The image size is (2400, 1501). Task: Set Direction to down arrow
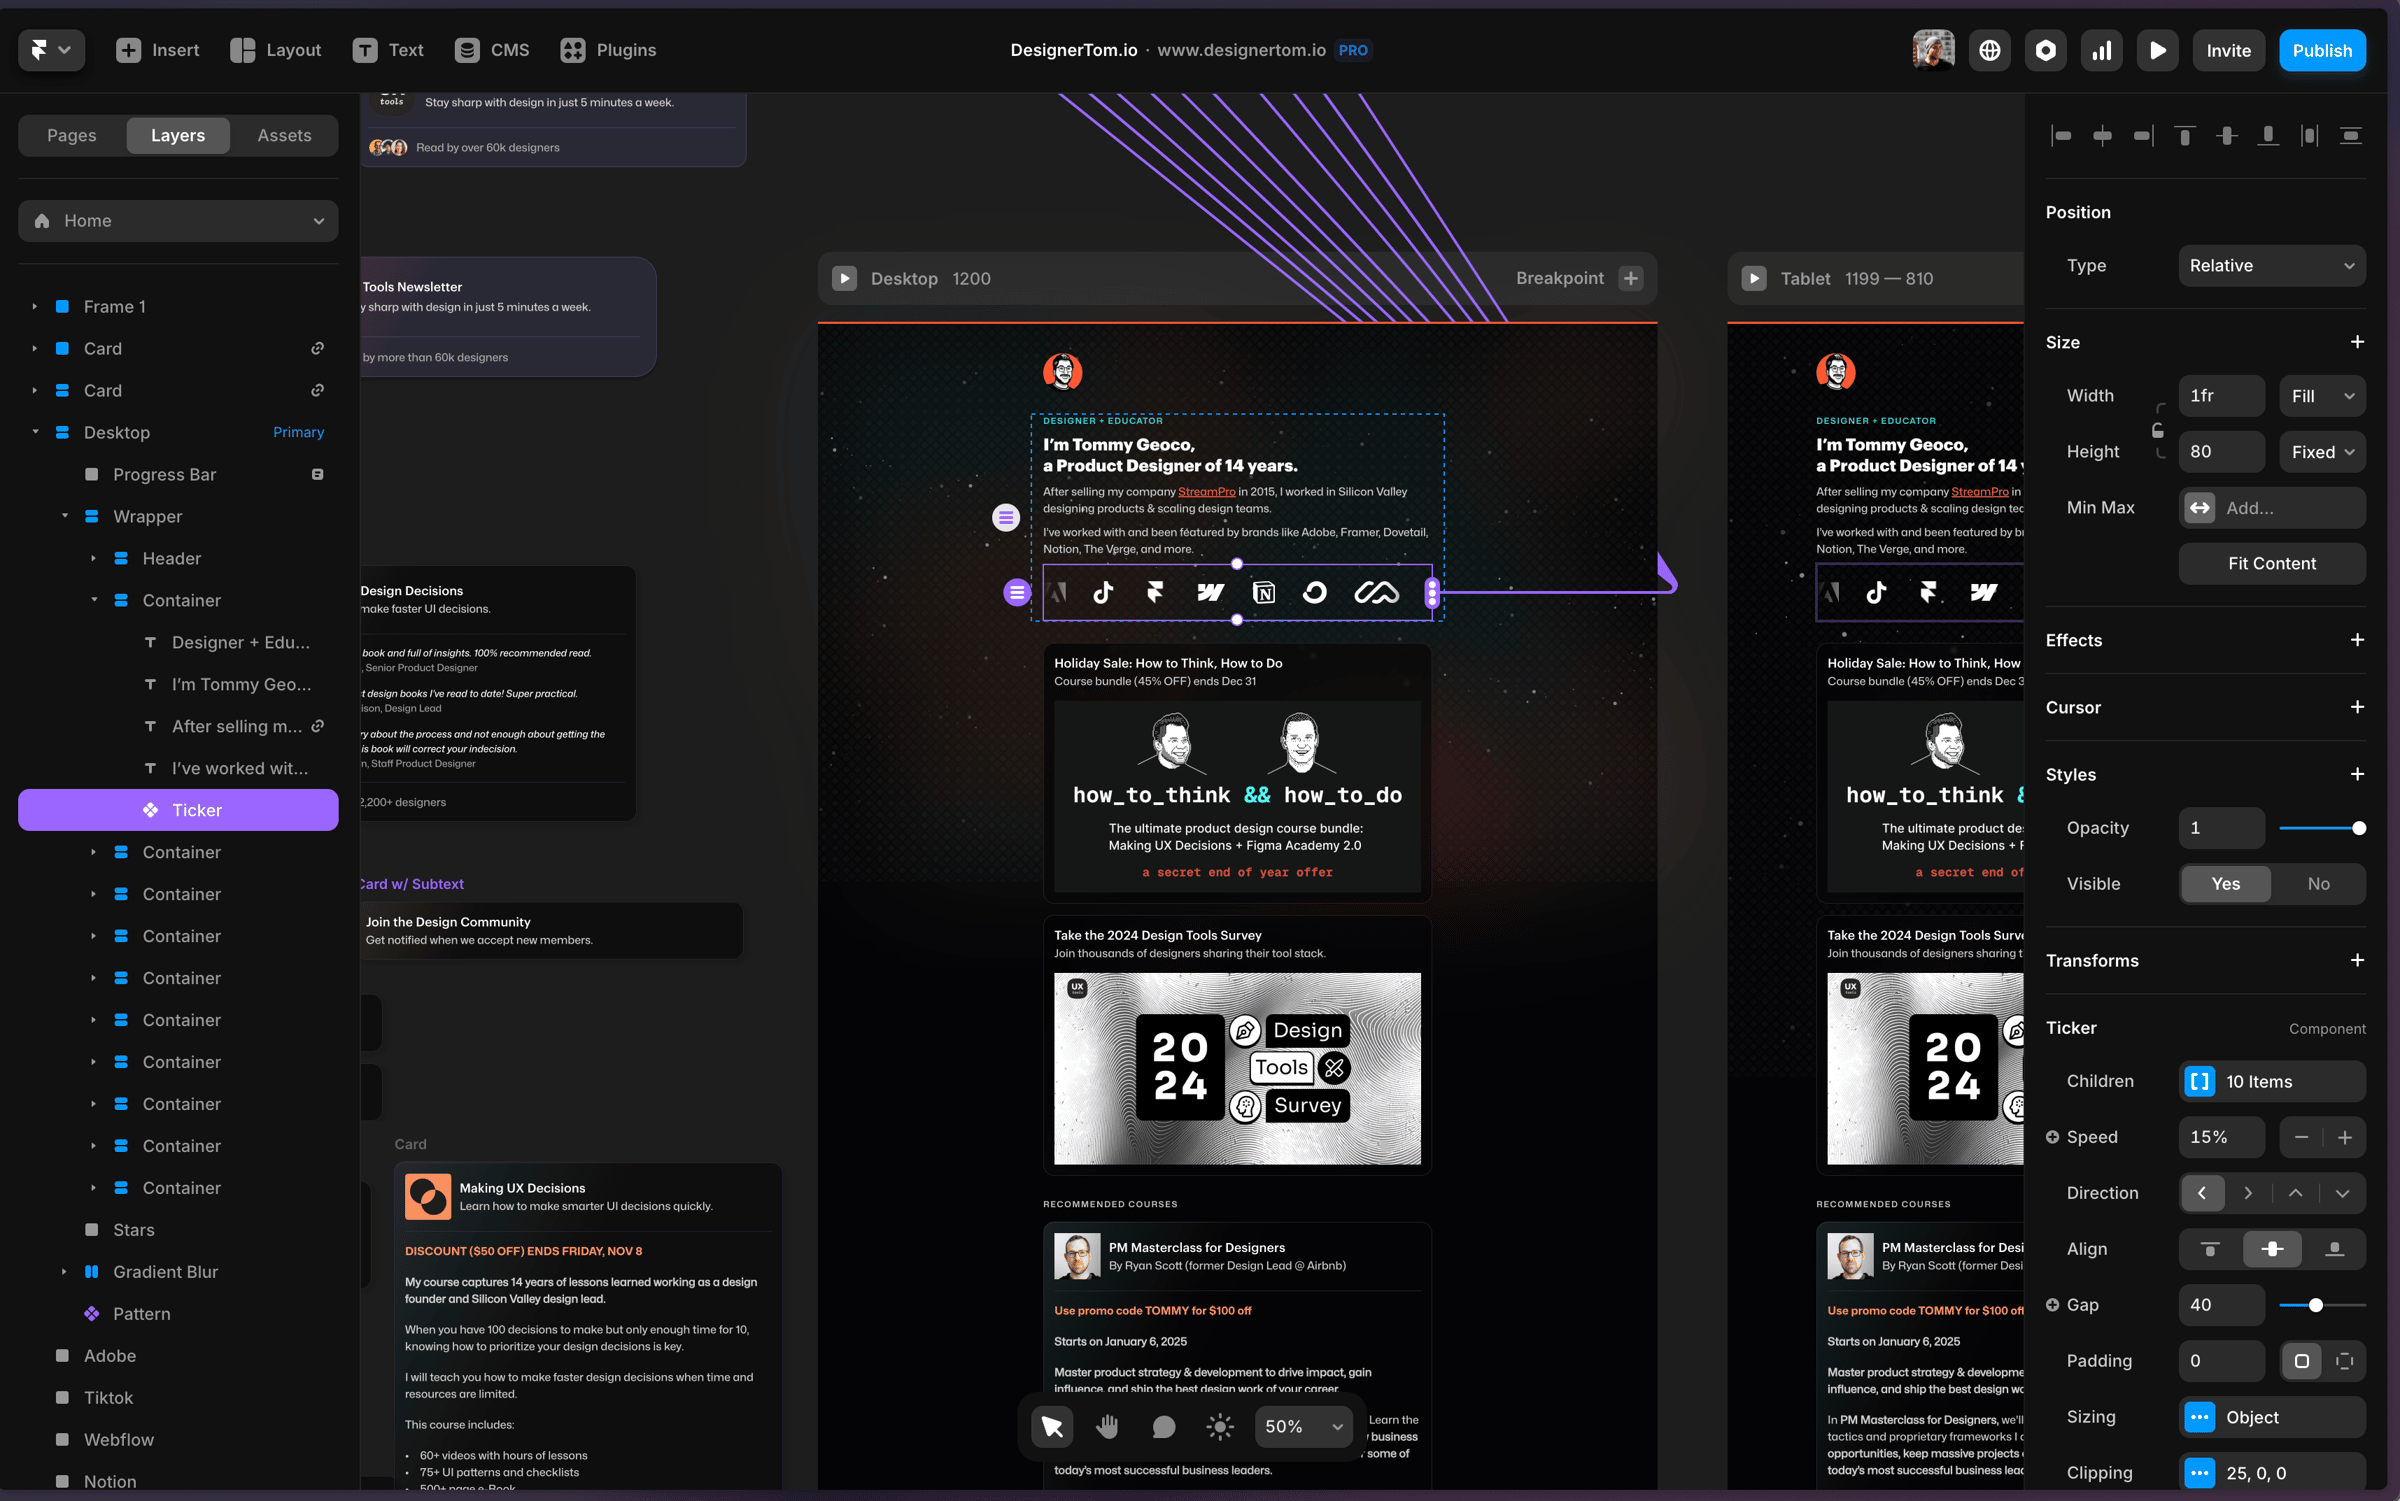2342,1193
